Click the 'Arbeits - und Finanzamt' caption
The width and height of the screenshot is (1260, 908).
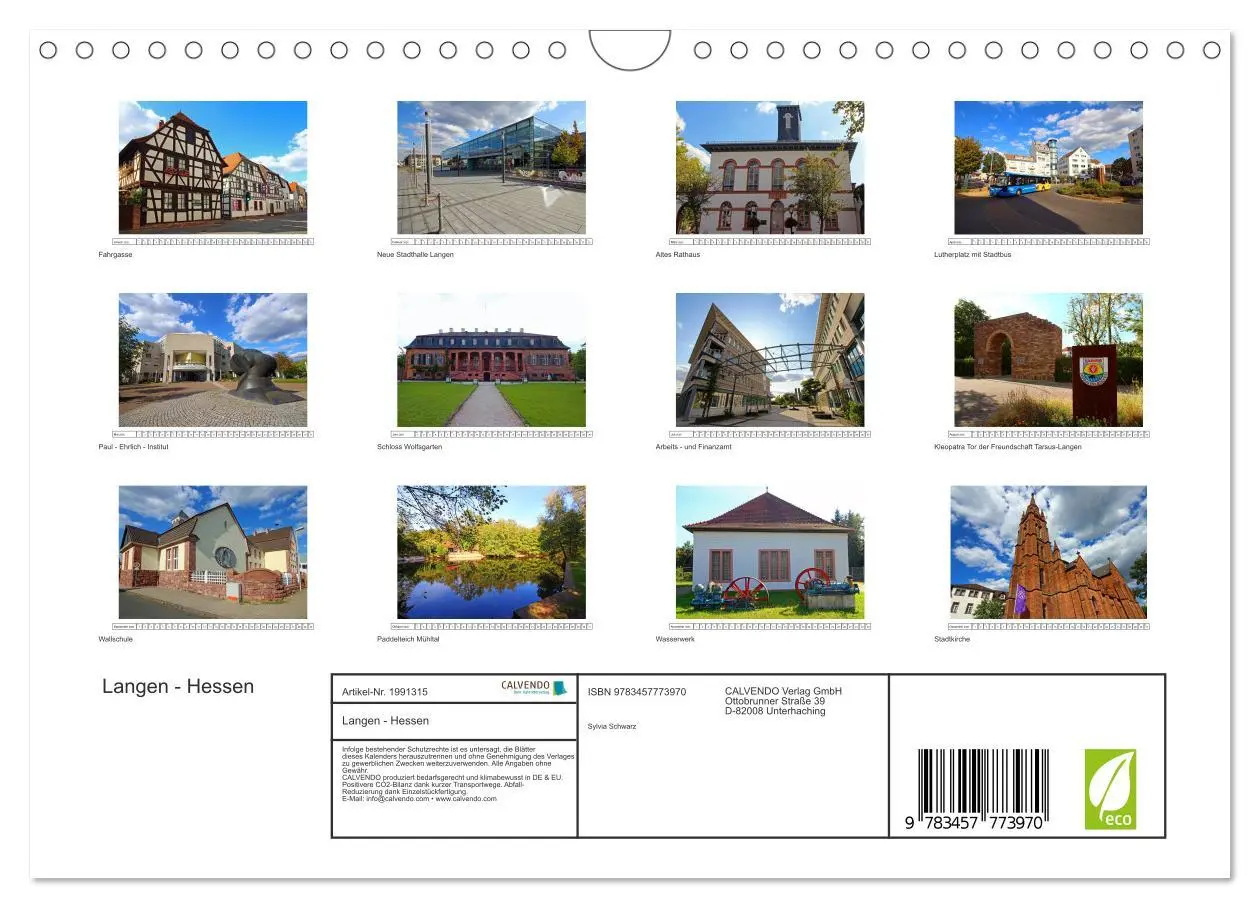[x=693, y=447]
